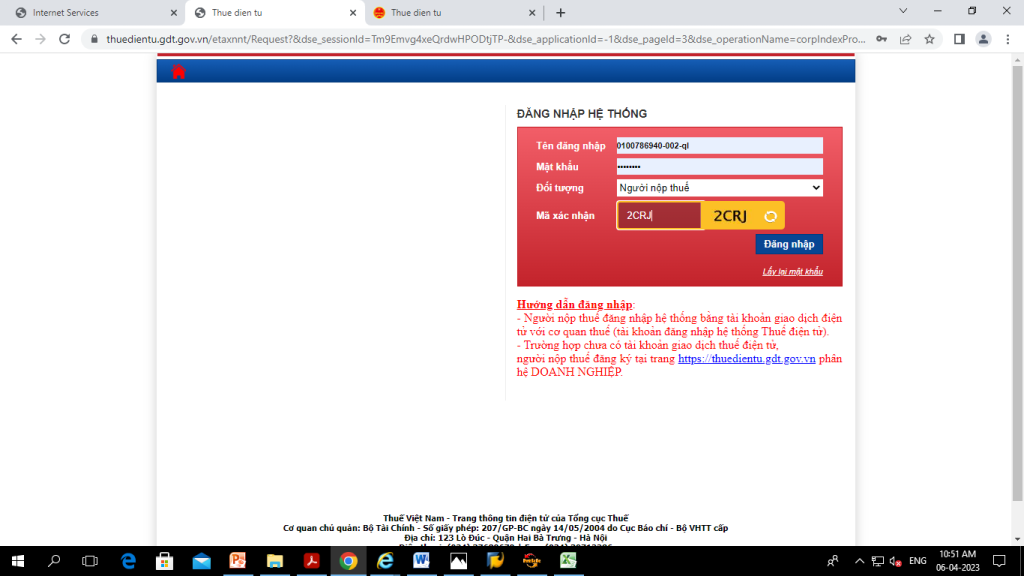This screenshot has height=576, width=1024.
Task: Open the Chrome profile avatar
Action: pyautogui.click(x=983, y=39)
